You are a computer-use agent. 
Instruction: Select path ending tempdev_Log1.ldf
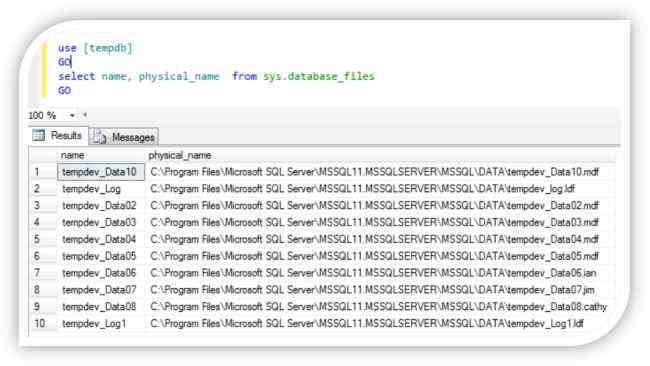[x=380, y=324]
